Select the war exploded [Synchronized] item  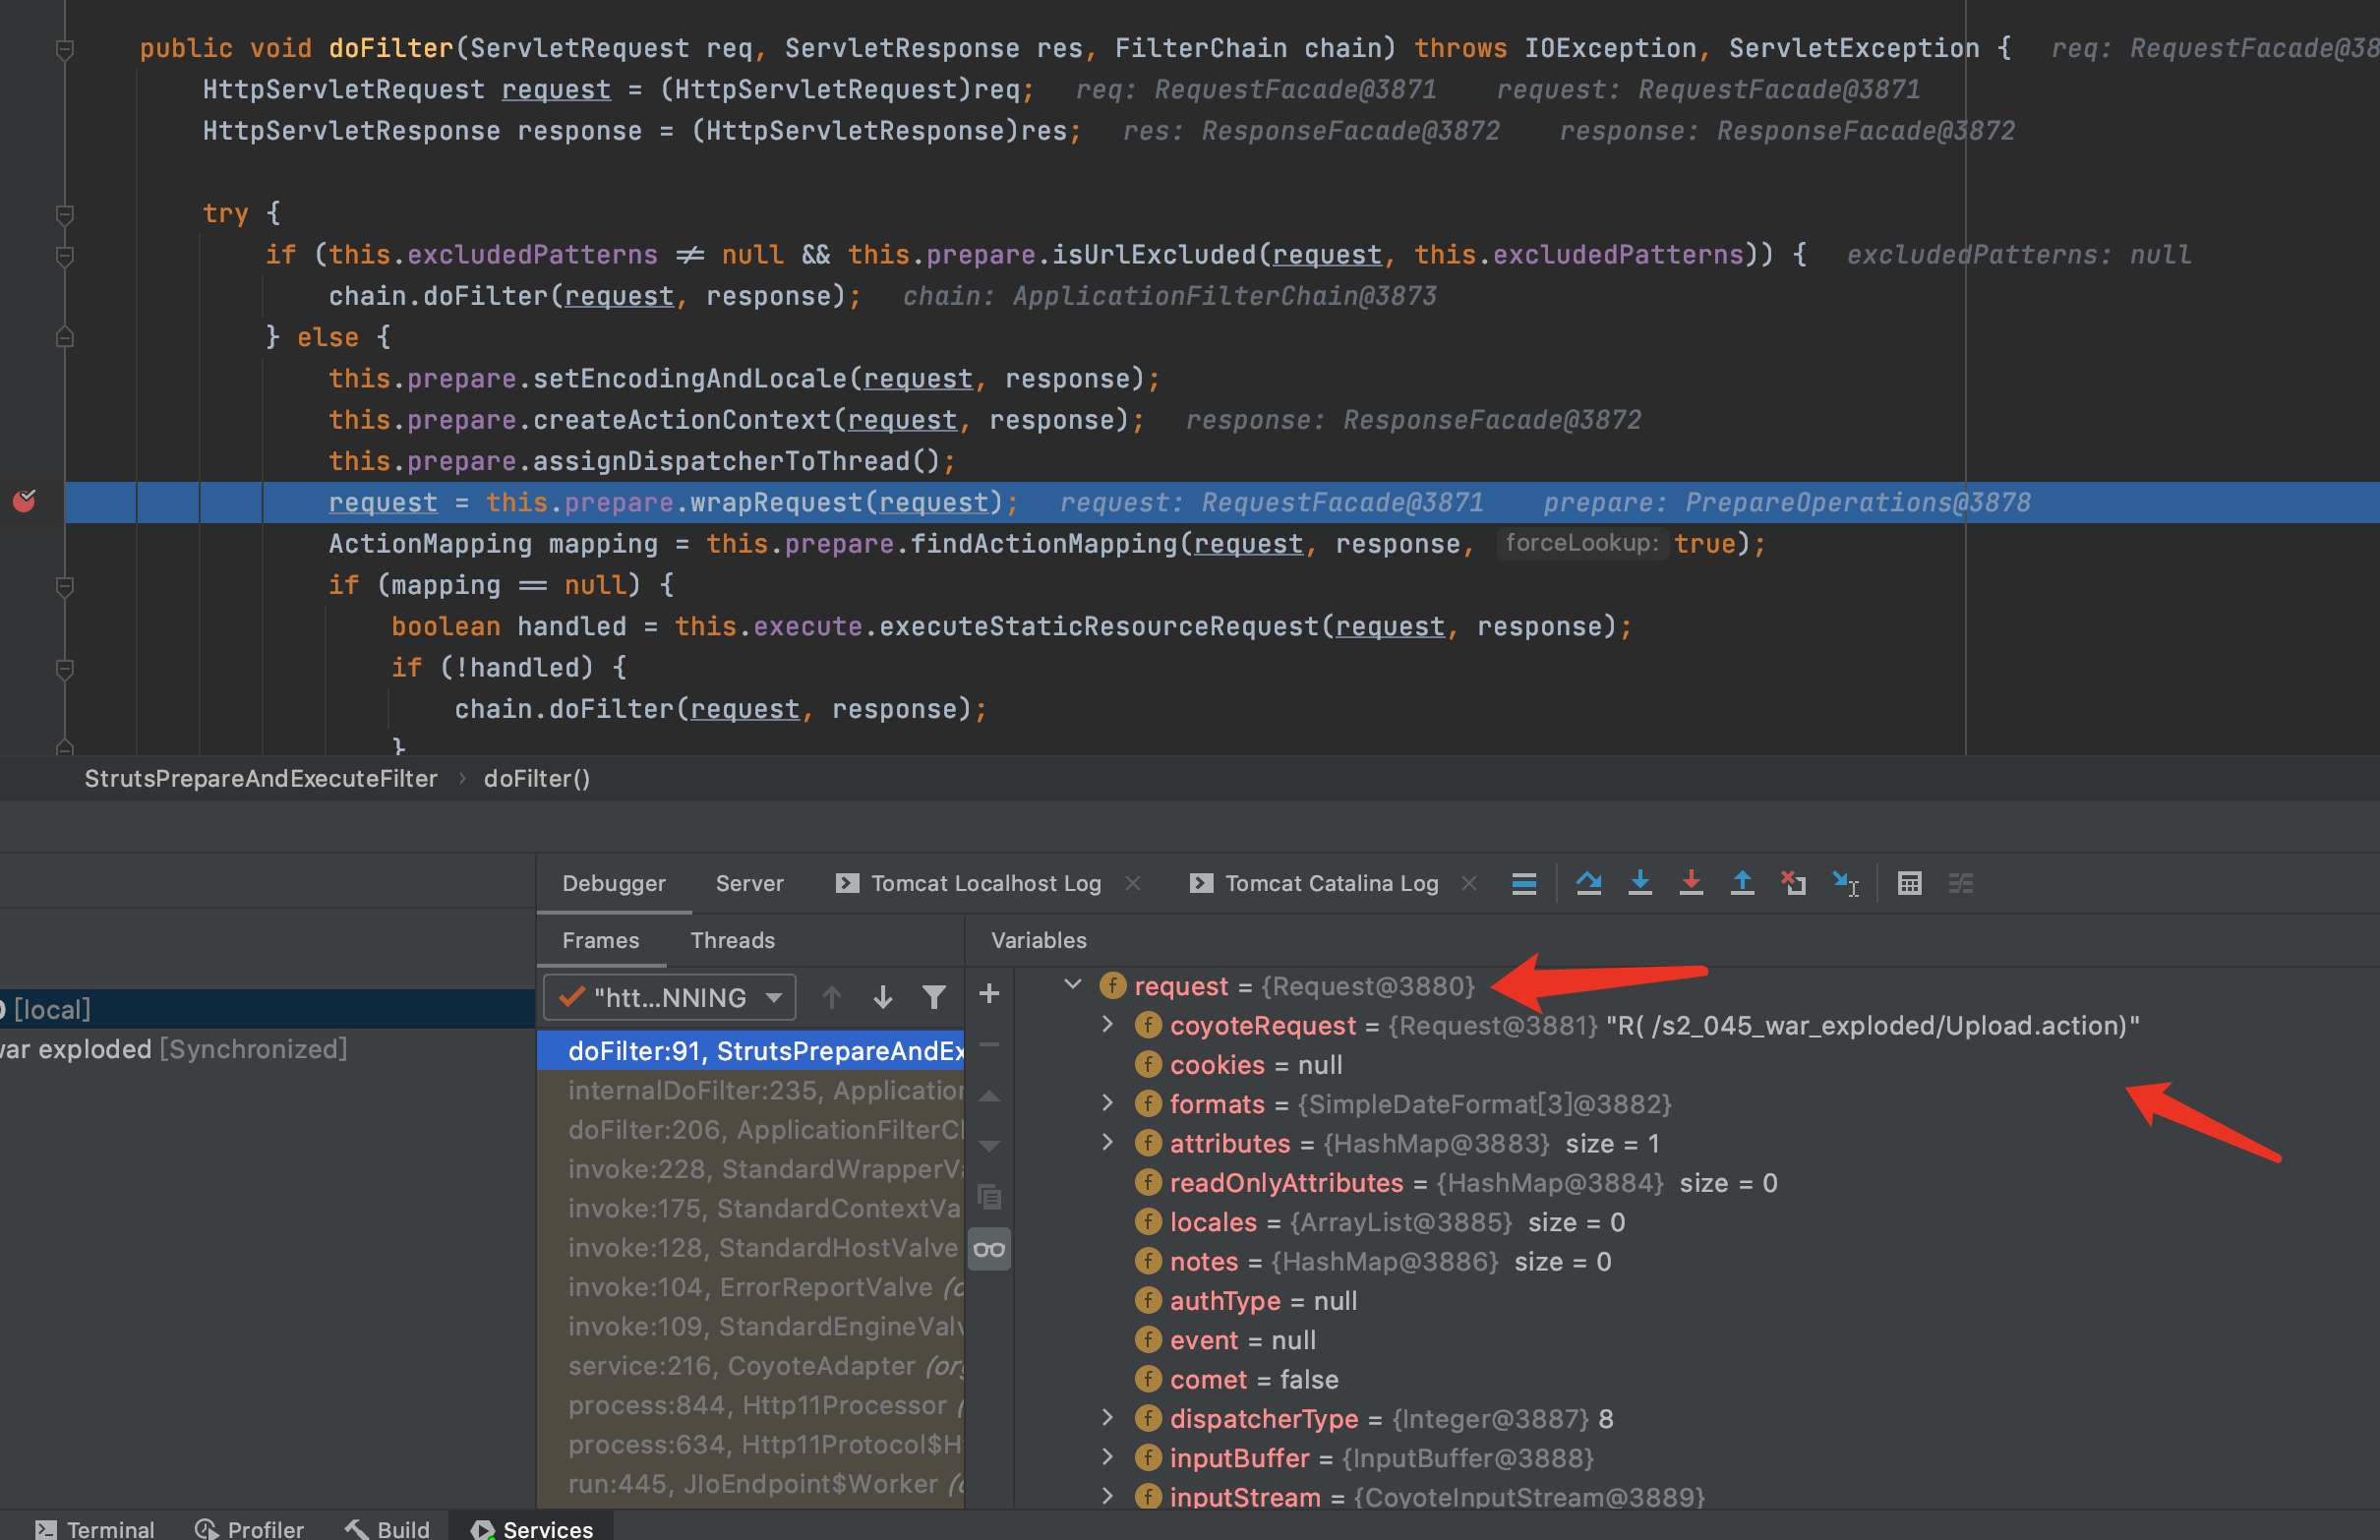coord(174,1048)
